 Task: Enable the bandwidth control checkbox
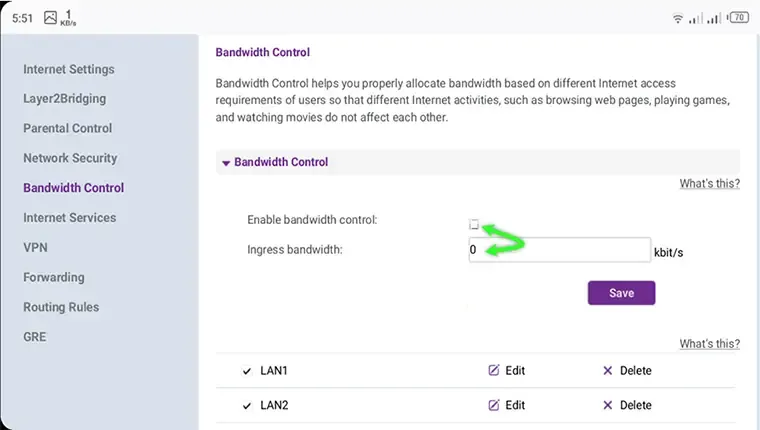coord(474,224)
